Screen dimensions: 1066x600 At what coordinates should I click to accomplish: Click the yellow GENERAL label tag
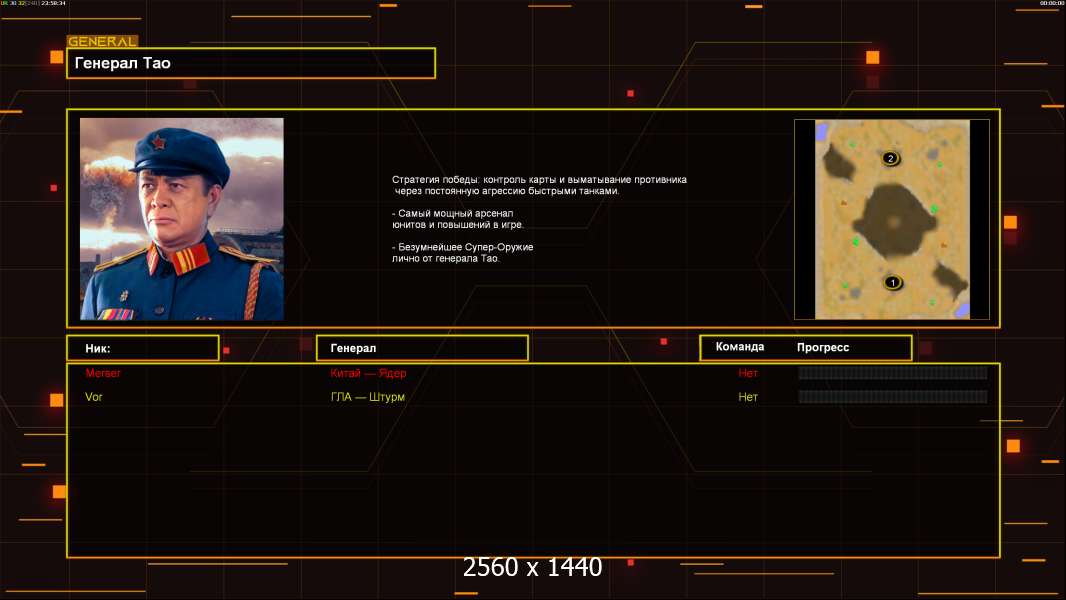pyautogui.click(x=103, y=41)
